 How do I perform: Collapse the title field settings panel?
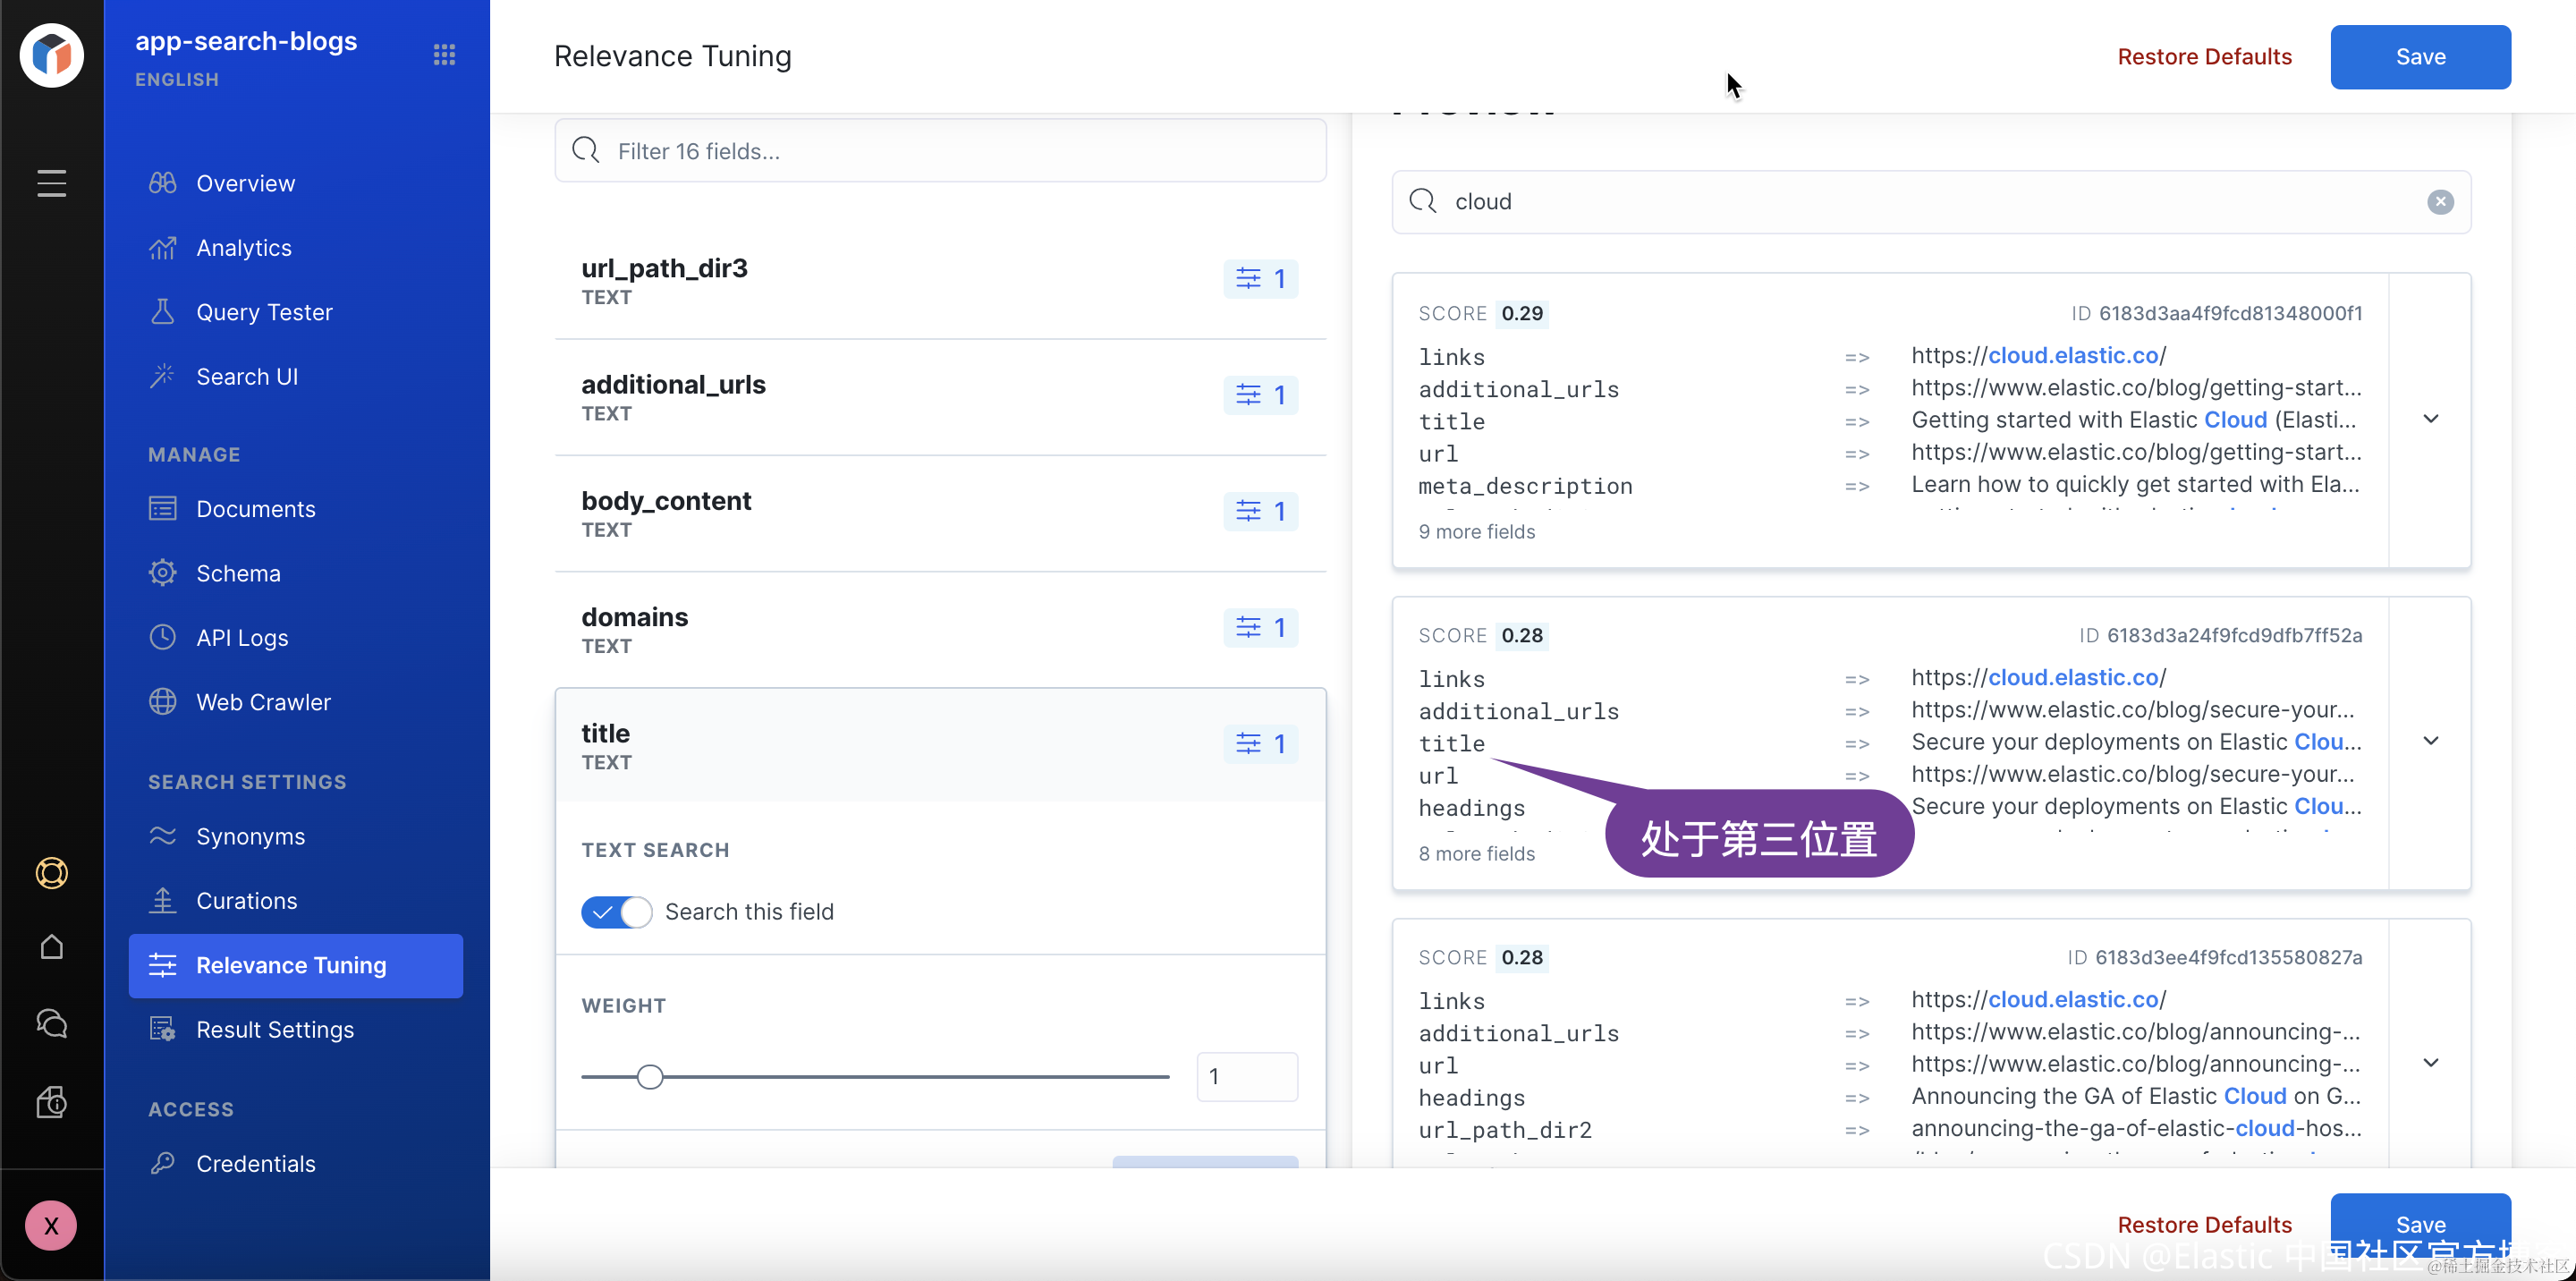pyautogui.click(x=940, y=745)
